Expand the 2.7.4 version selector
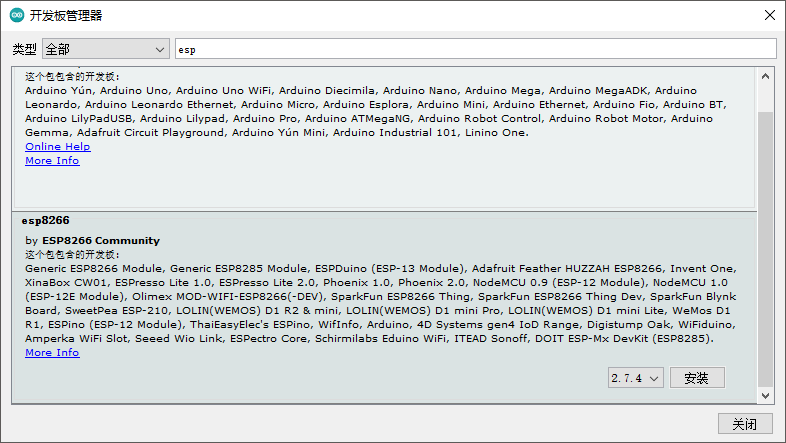The height and width of the screenshot is (443, 786). (x=635, y=378)
